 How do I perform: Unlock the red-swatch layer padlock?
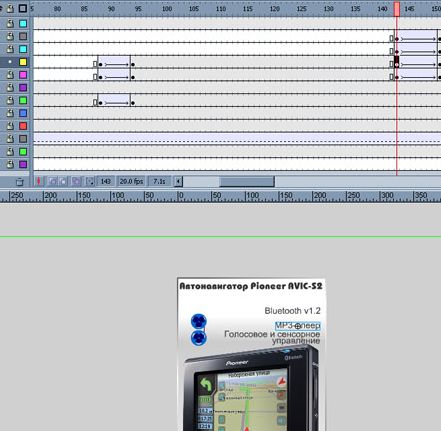[10, 126]
